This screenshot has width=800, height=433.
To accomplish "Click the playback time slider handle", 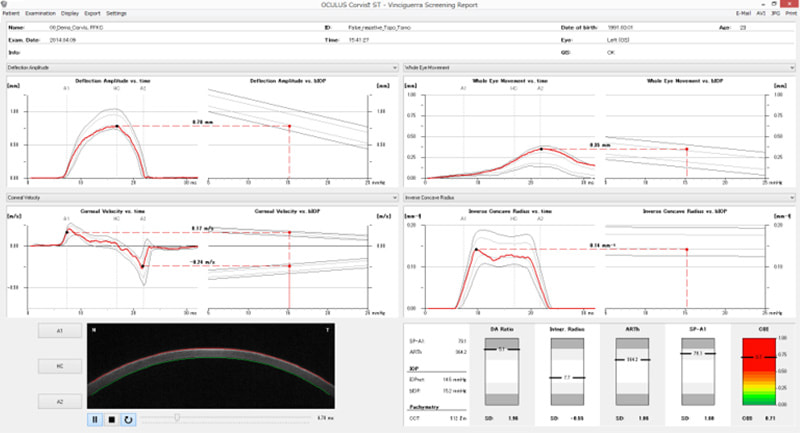I will coord(177,418).
